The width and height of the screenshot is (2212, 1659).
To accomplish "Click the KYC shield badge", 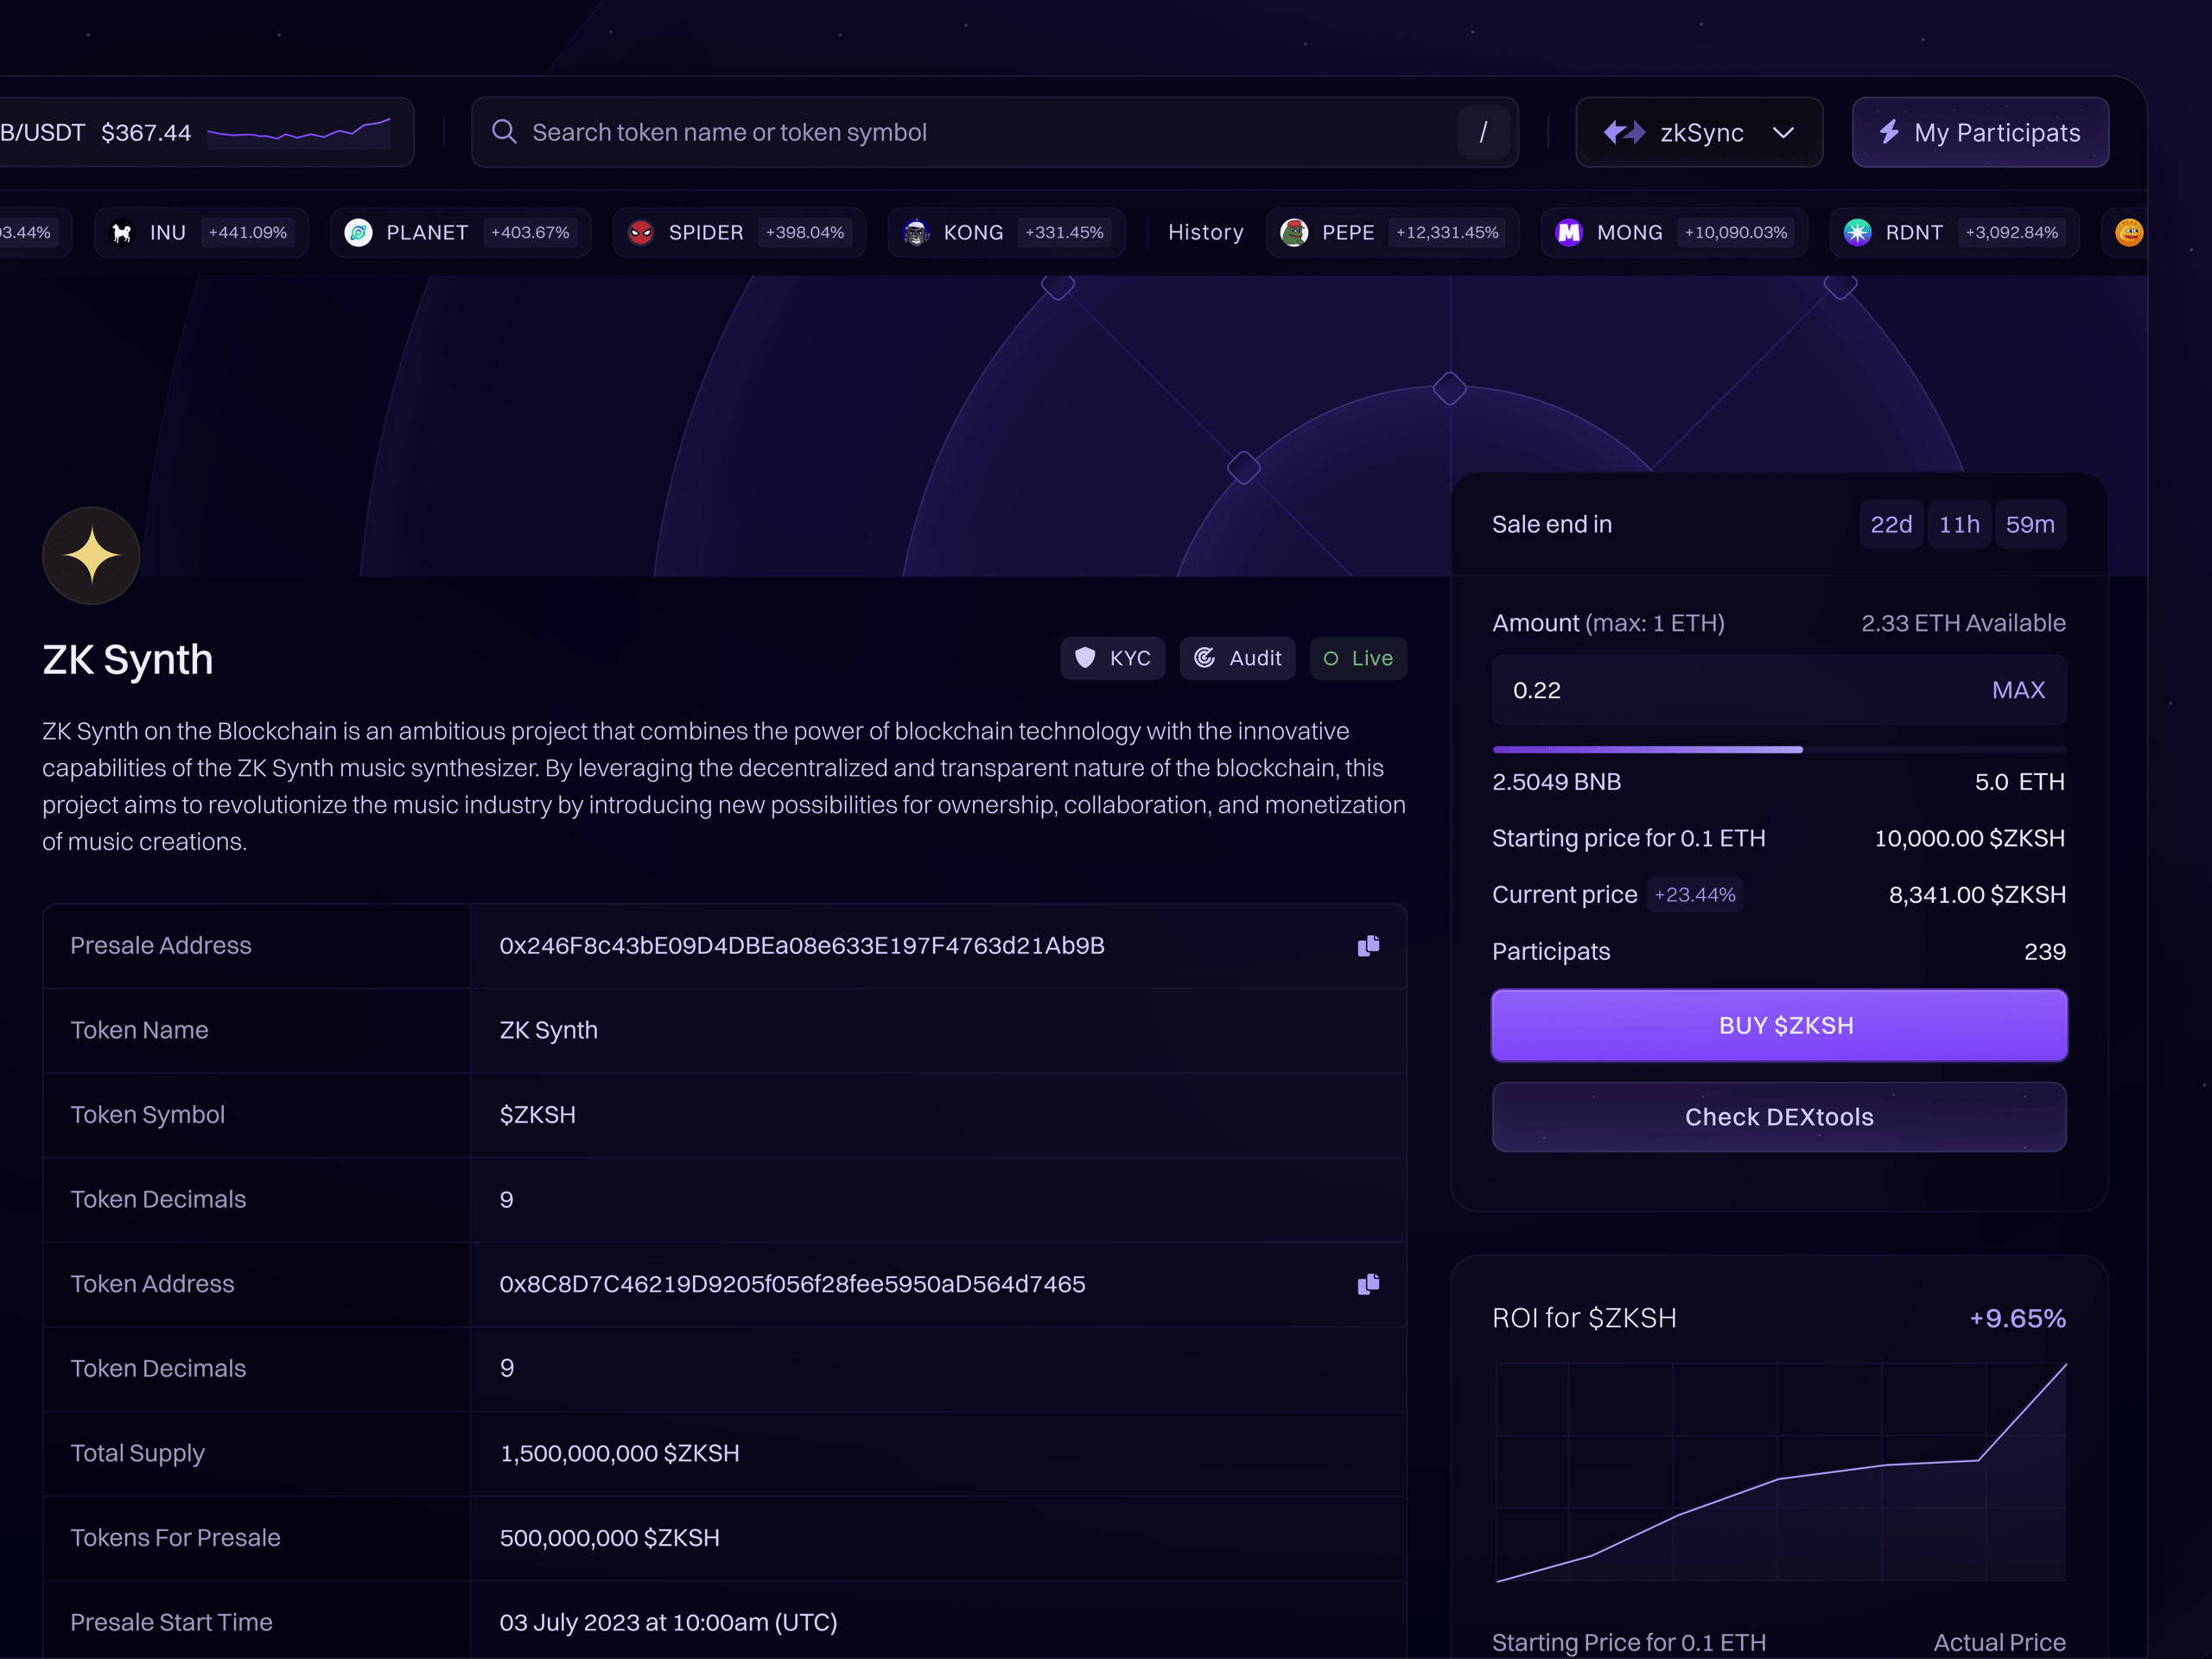I will (1112, 658).
